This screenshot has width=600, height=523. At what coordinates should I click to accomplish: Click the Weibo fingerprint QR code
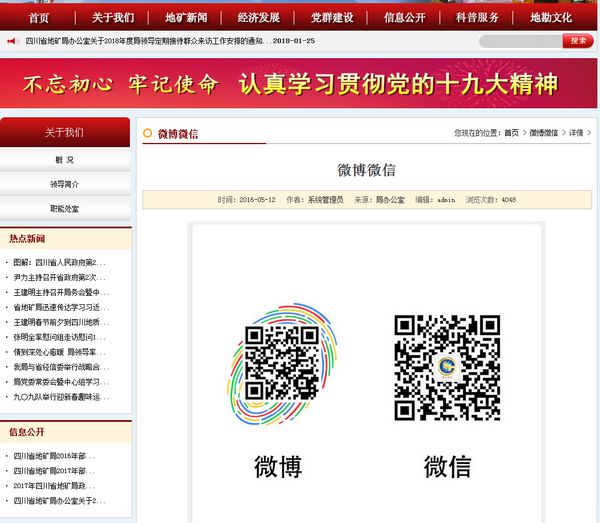click(282, 364)
